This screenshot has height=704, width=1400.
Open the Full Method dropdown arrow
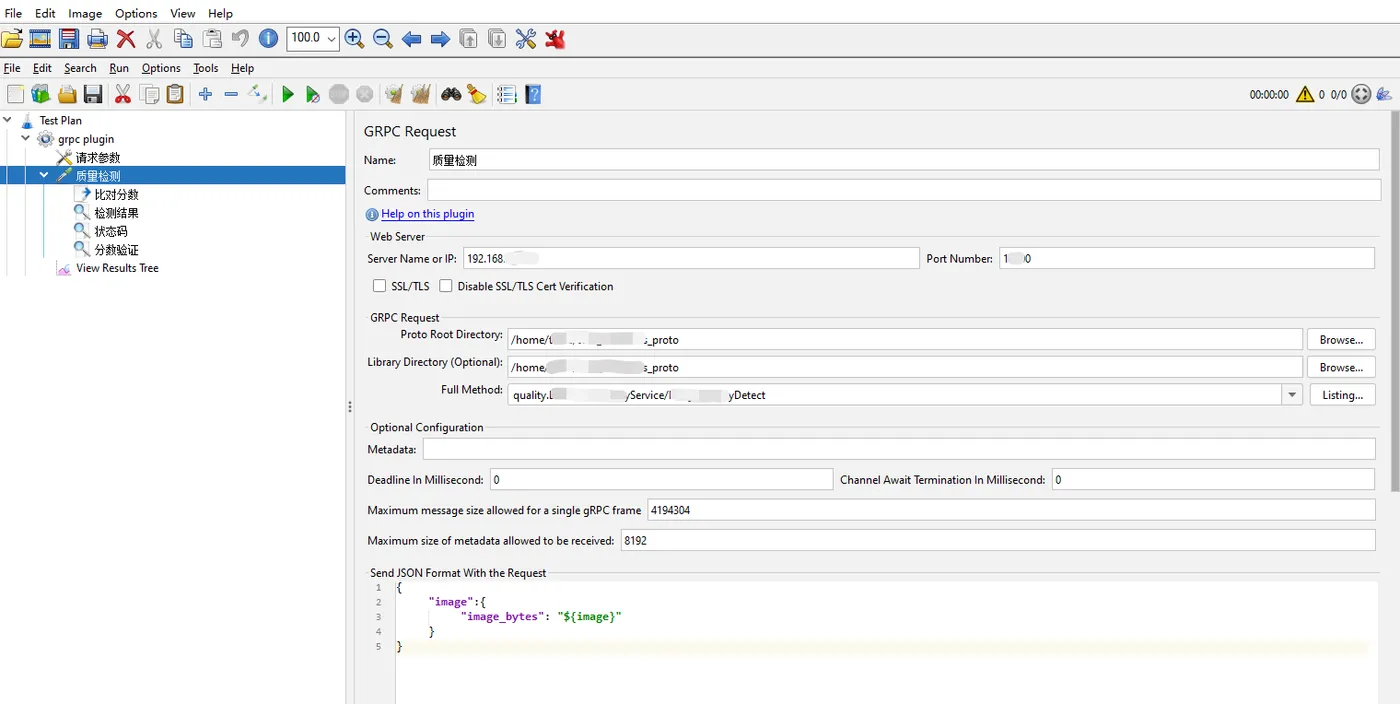(x=1292, y=395)
